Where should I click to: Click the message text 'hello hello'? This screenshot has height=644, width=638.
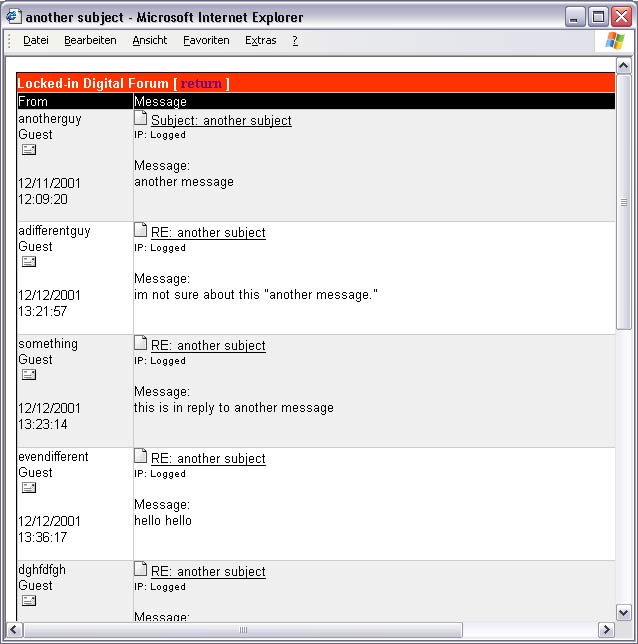(163, 520)
